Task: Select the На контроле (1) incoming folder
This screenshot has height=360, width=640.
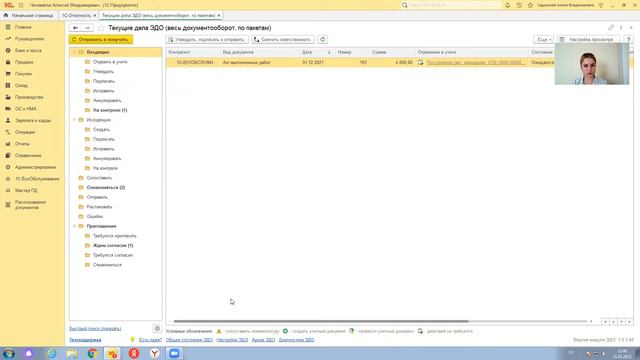Action: pos(110,110)
